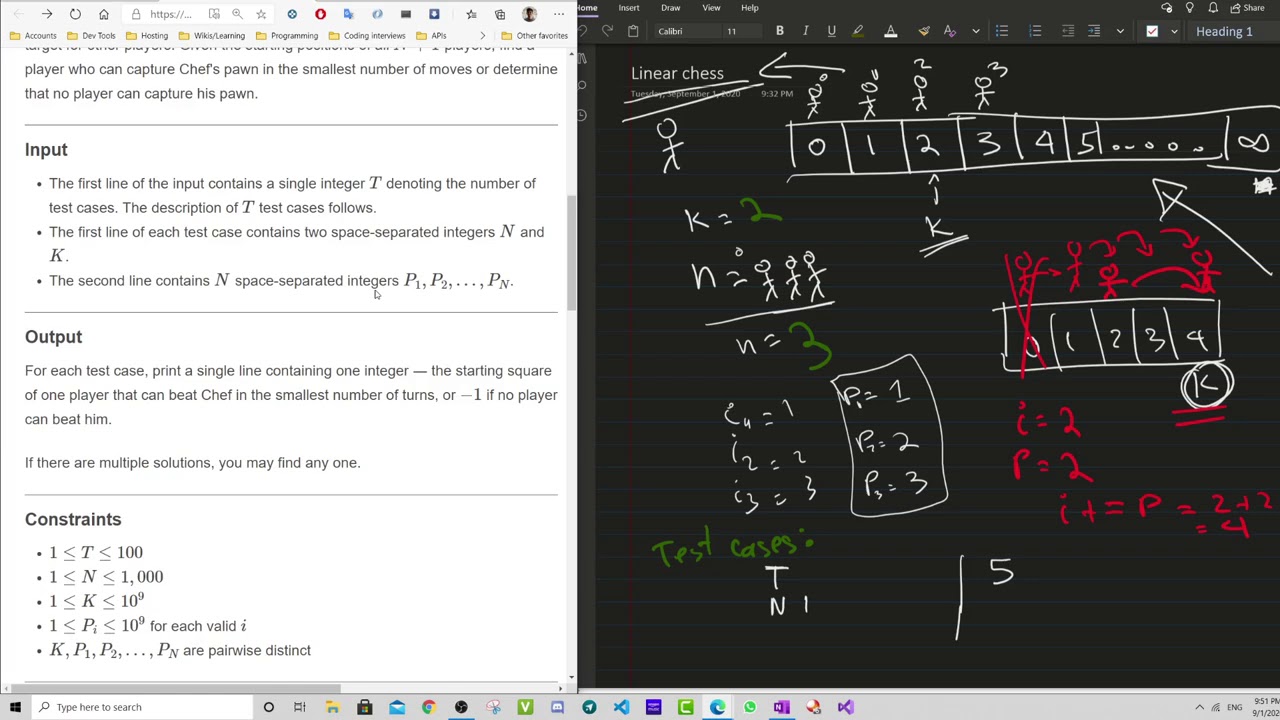Expand more paragraph options
Screen dimensions: 1280x720
point(1120,31)
